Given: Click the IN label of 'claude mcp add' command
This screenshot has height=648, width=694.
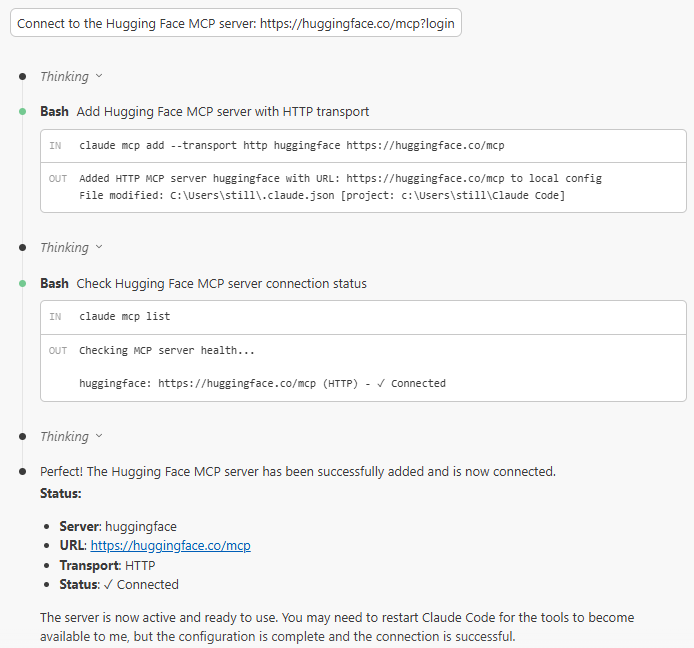Looking at the screenshot, I should point(56,145).
